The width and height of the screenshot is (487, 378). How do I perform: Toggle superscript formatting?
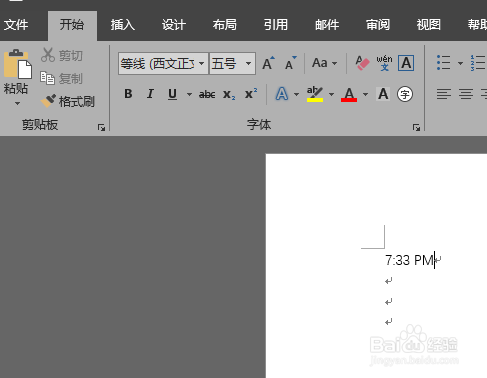pos(251,94)
